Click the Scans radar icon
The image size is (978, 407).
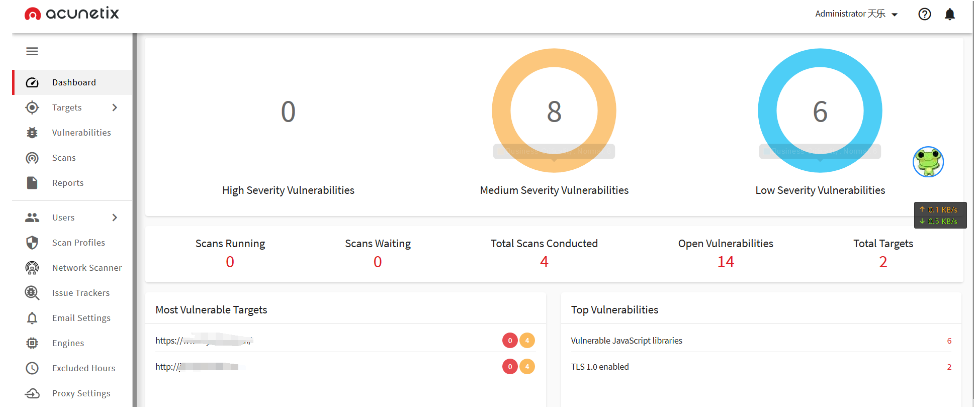click(x=32, y=158)
